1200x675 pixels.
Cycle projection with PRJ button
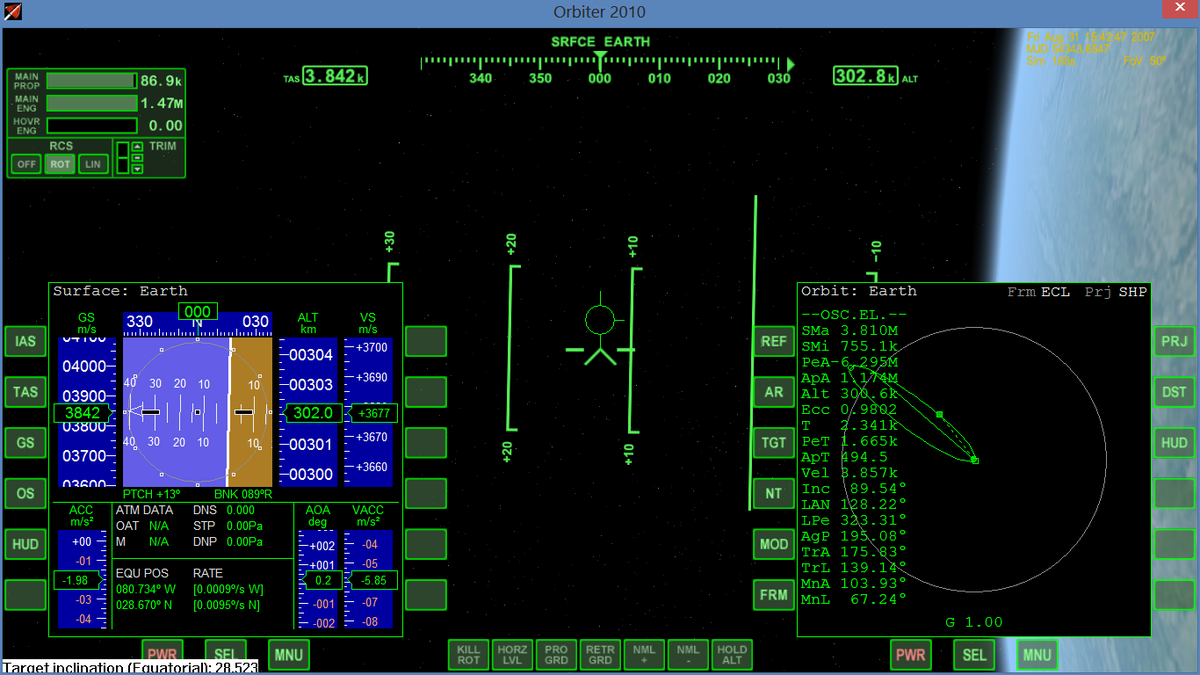click(x=1174, y=341)
